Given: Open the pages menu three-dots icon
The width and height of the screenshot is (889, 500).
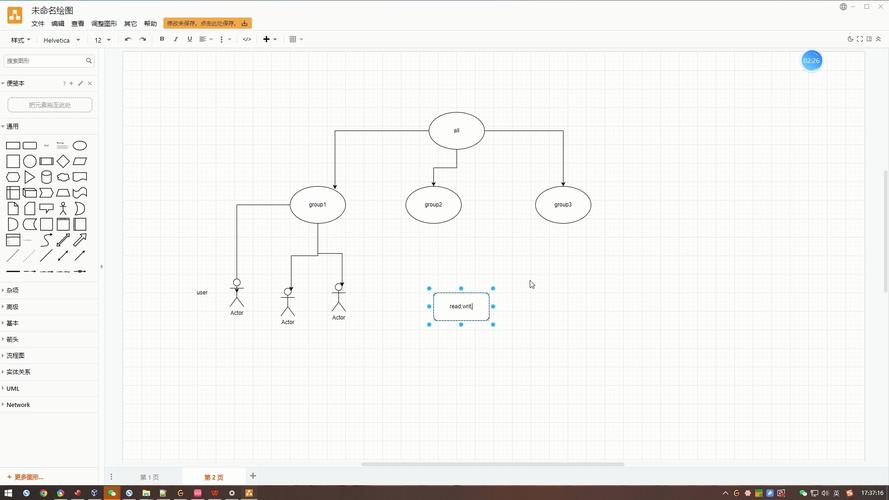Looking at the screenshot, I should (x=111, y=477).
